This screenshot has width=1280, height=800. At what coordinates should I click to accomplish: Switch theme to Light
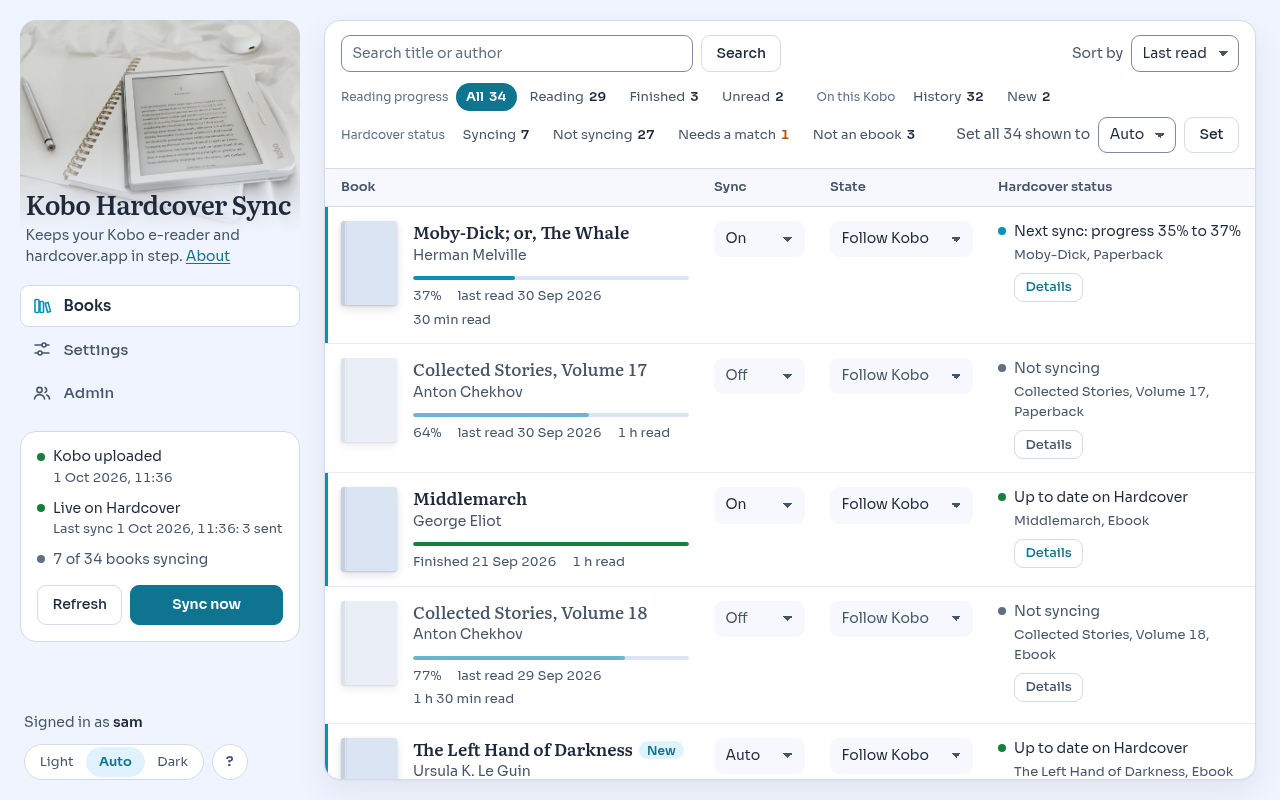click(56, 762)
